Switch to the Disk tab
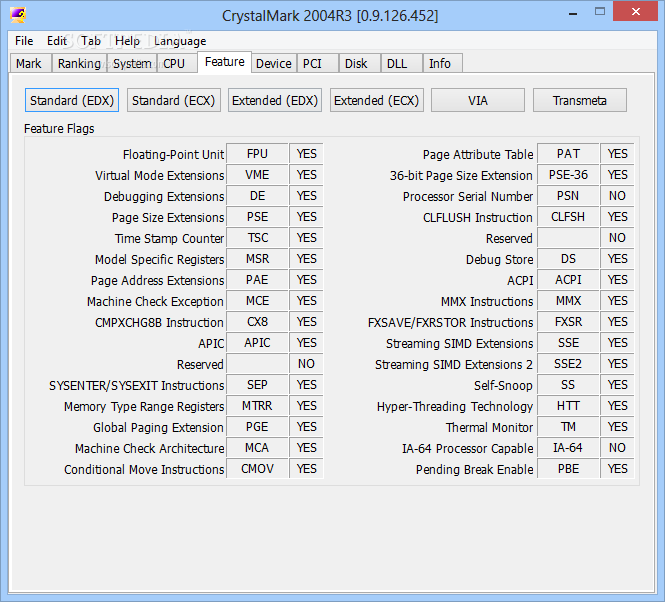Viewport: 665px width, 602px height. point(359,64)
